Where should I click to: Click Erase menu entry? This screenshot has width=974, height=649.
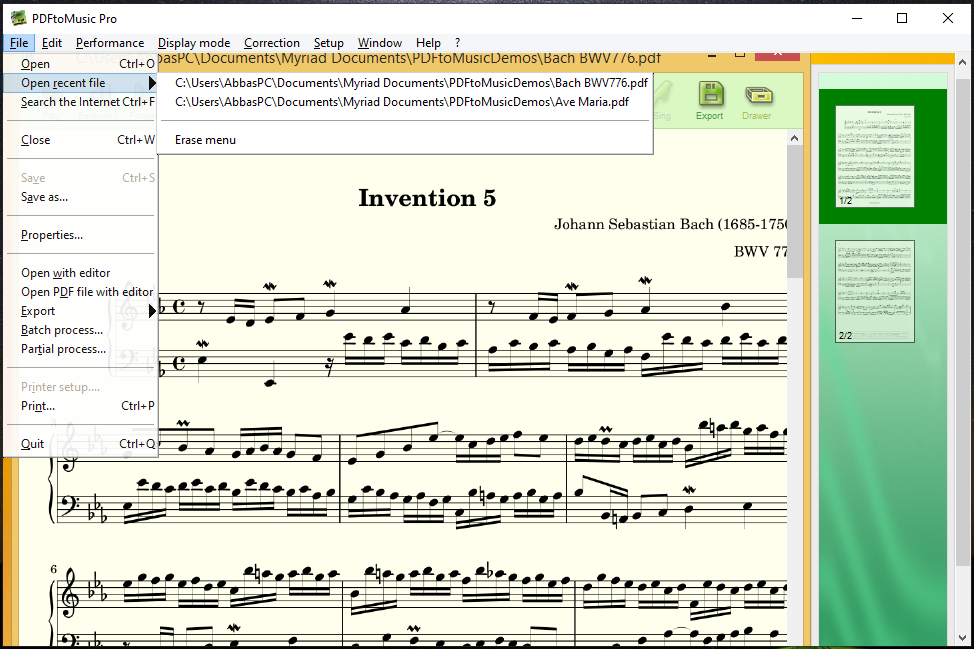pyautogui.click(x=405, y=140)
